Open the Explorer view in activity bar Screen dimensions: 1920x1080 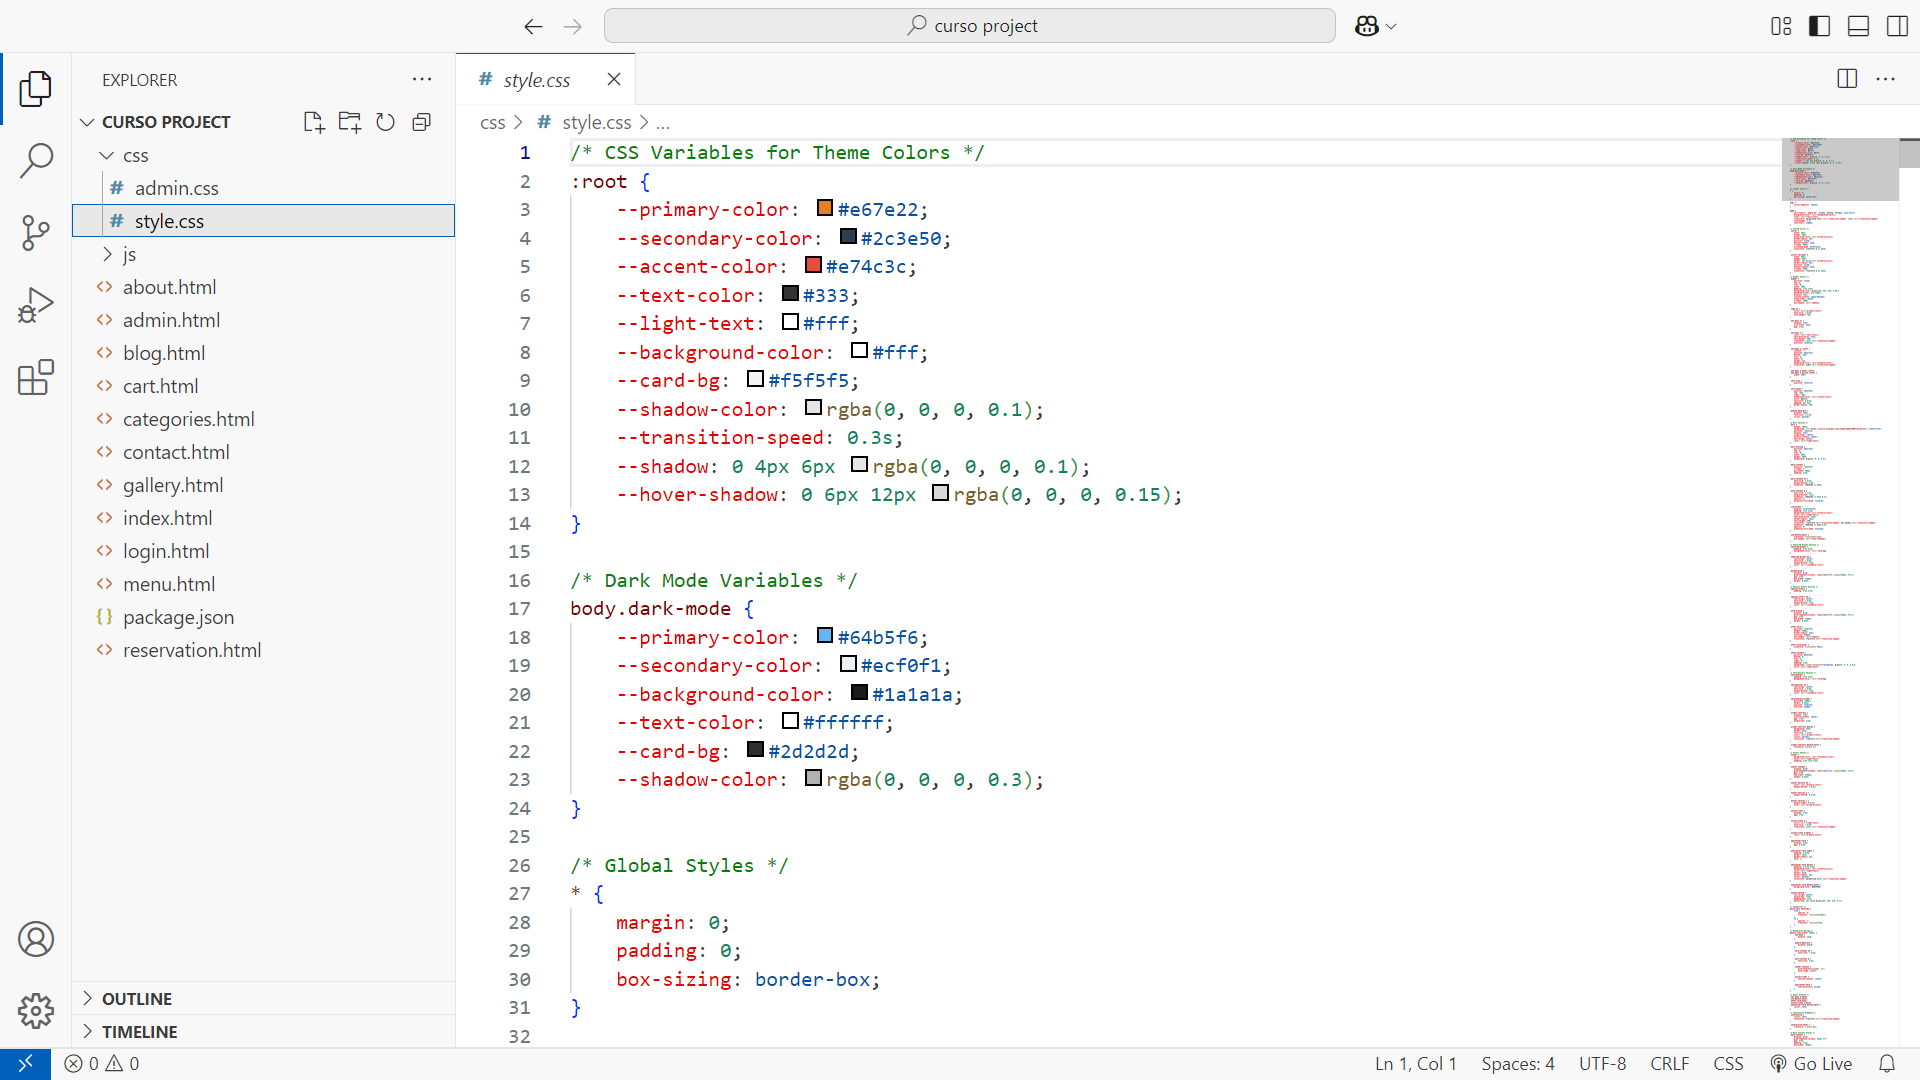36,88
